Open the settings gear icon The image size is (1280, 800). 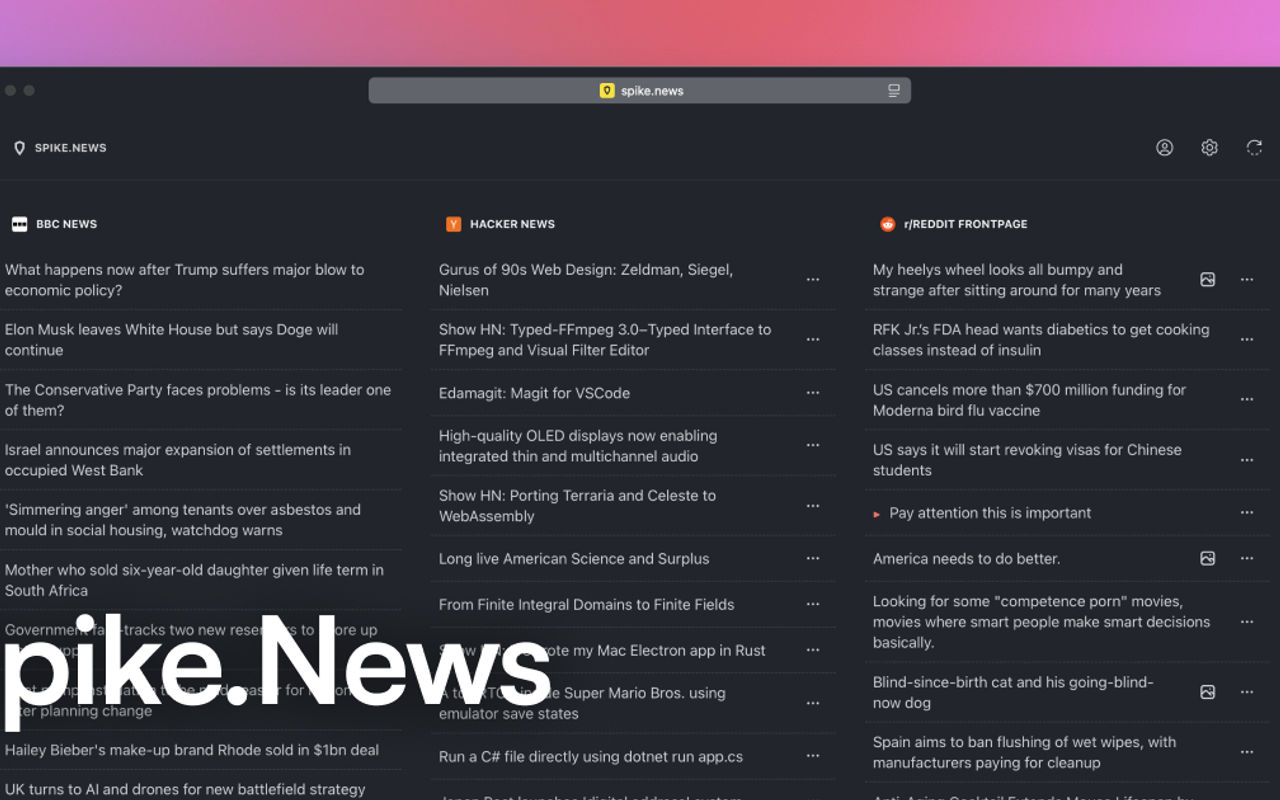1209,148
